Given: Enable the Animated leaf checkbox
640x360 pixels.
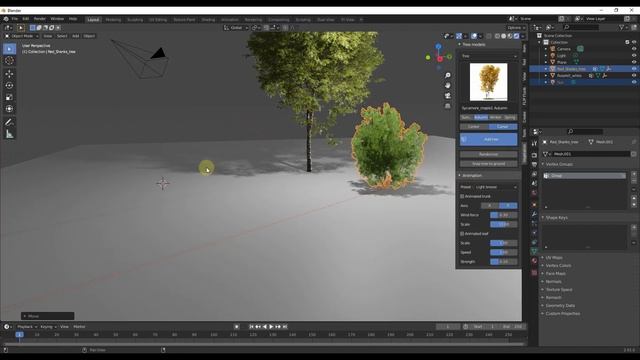Looking at the screenshot, I should click(462, 234).
